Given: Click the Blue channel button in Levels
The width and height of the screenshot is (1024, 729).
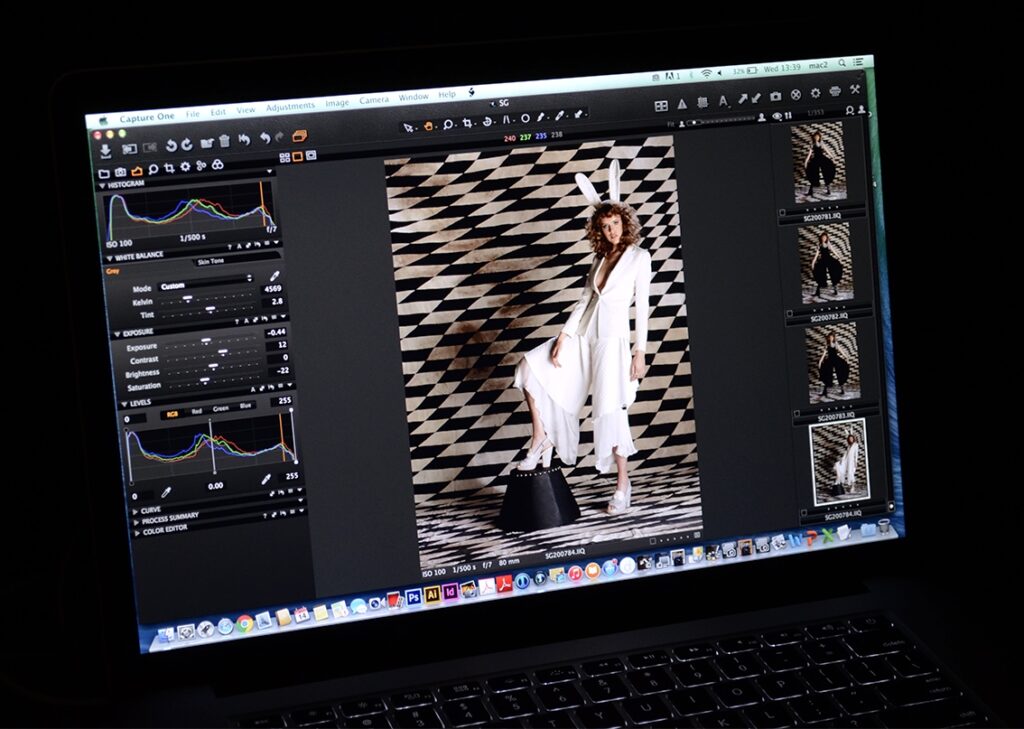Looking at the screenshot, I should tap(245, 406).
